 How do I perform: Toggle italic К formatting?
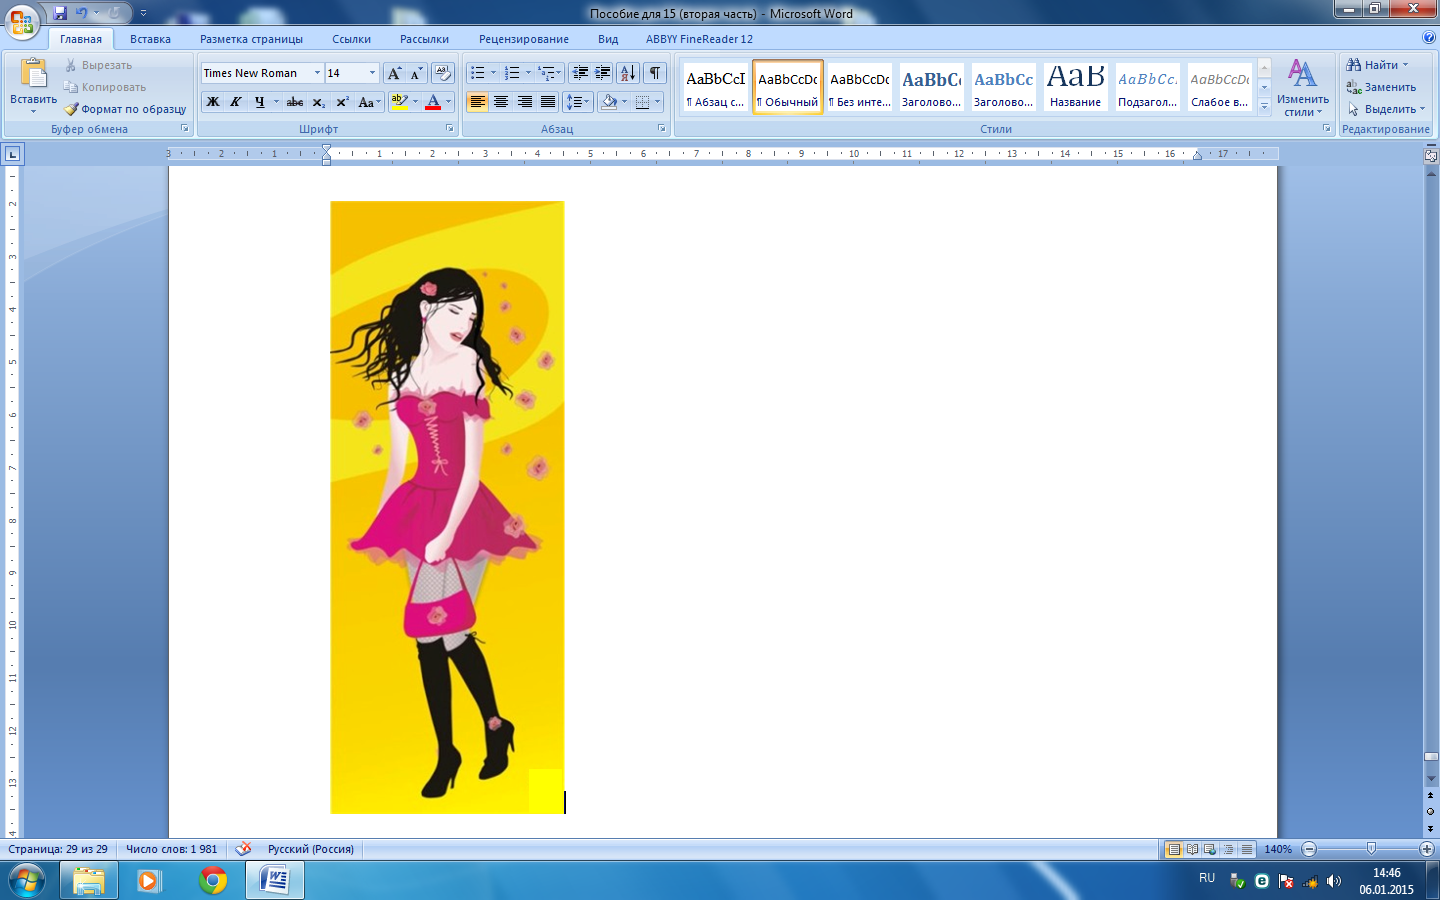(236, 102)
